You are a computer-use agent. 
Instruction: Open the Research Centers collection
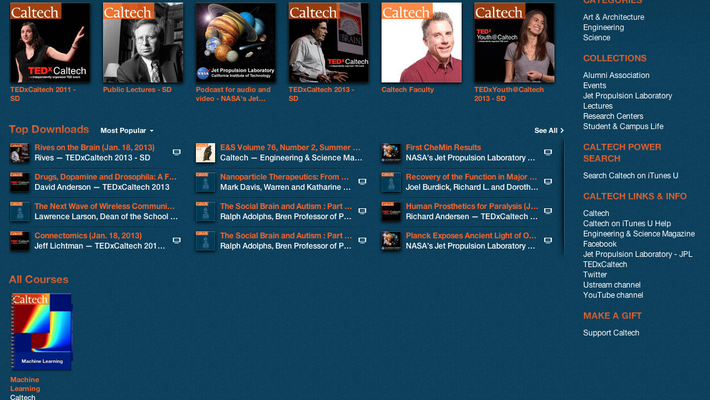click(613, 116)
